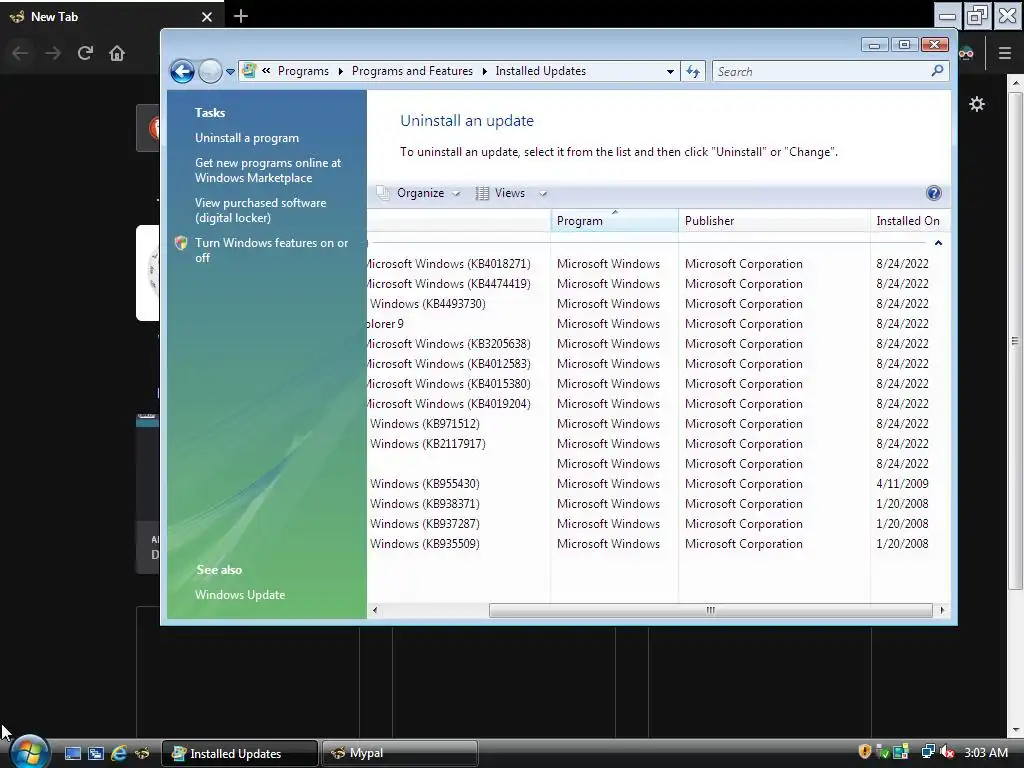Click Programs in the address breadcrumb

click(303, 71)
